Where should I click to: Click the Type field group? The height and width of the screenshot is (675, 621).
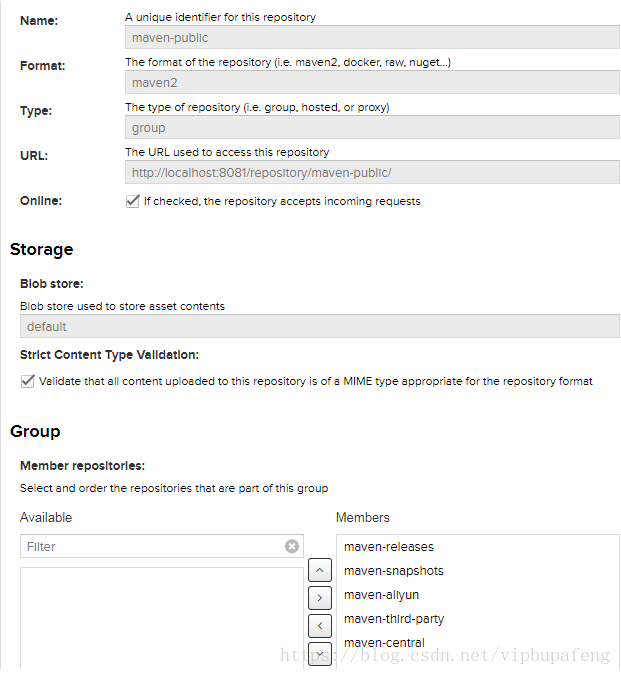(x=372, y=127)
